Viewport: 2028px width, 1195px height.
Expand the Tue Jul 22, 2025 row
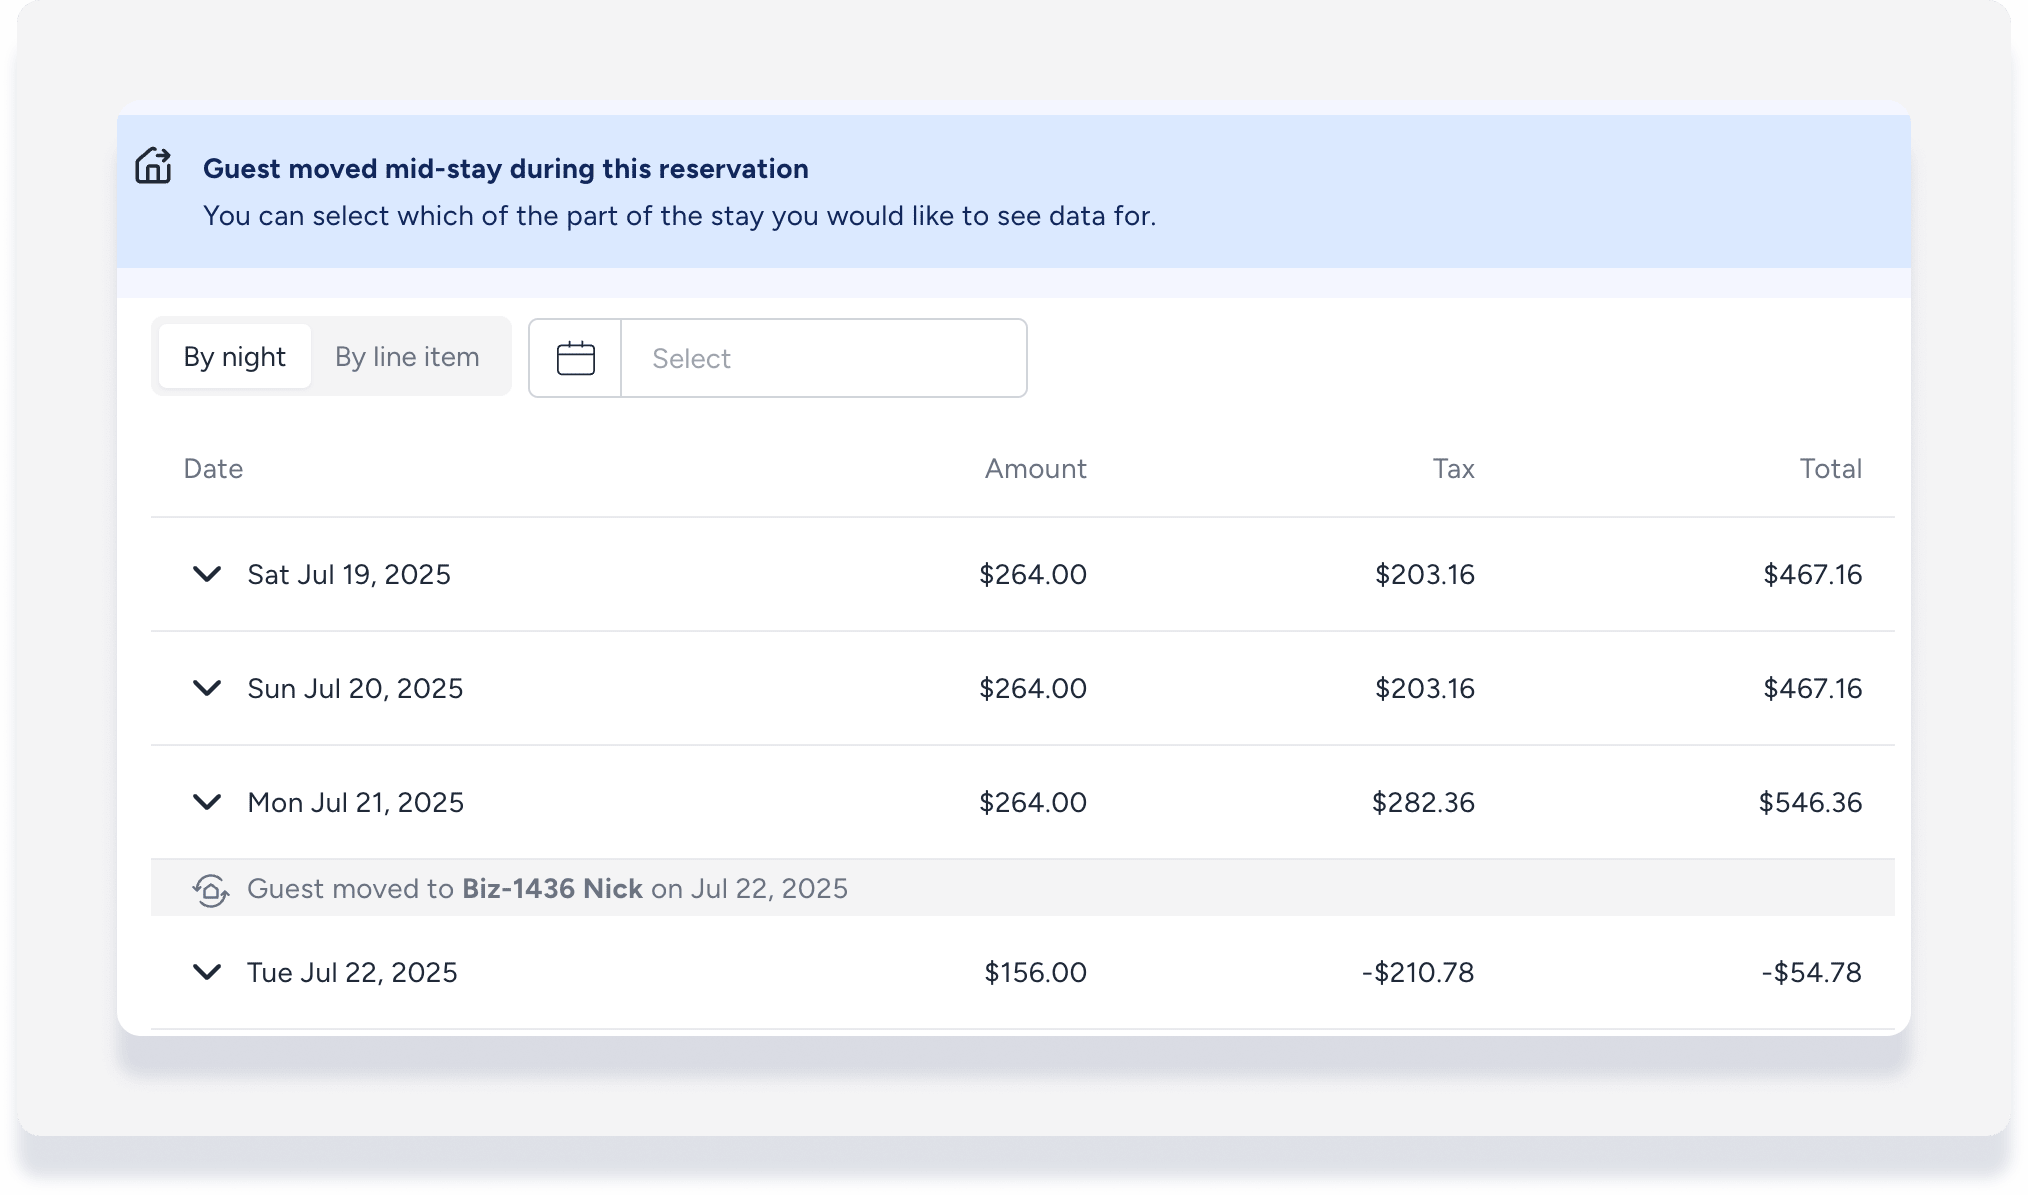(x=207, y=972)
